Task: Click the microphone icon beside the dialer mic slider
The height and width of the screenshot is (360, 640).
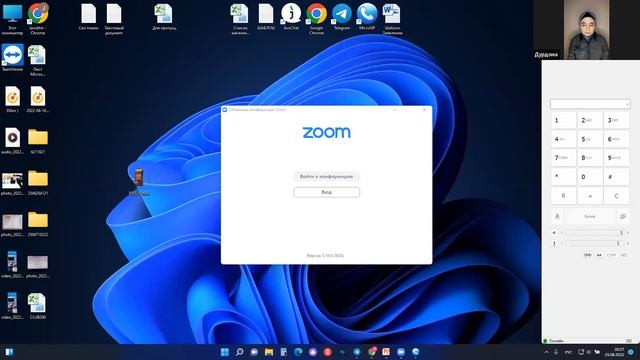Action: [554, 243]
